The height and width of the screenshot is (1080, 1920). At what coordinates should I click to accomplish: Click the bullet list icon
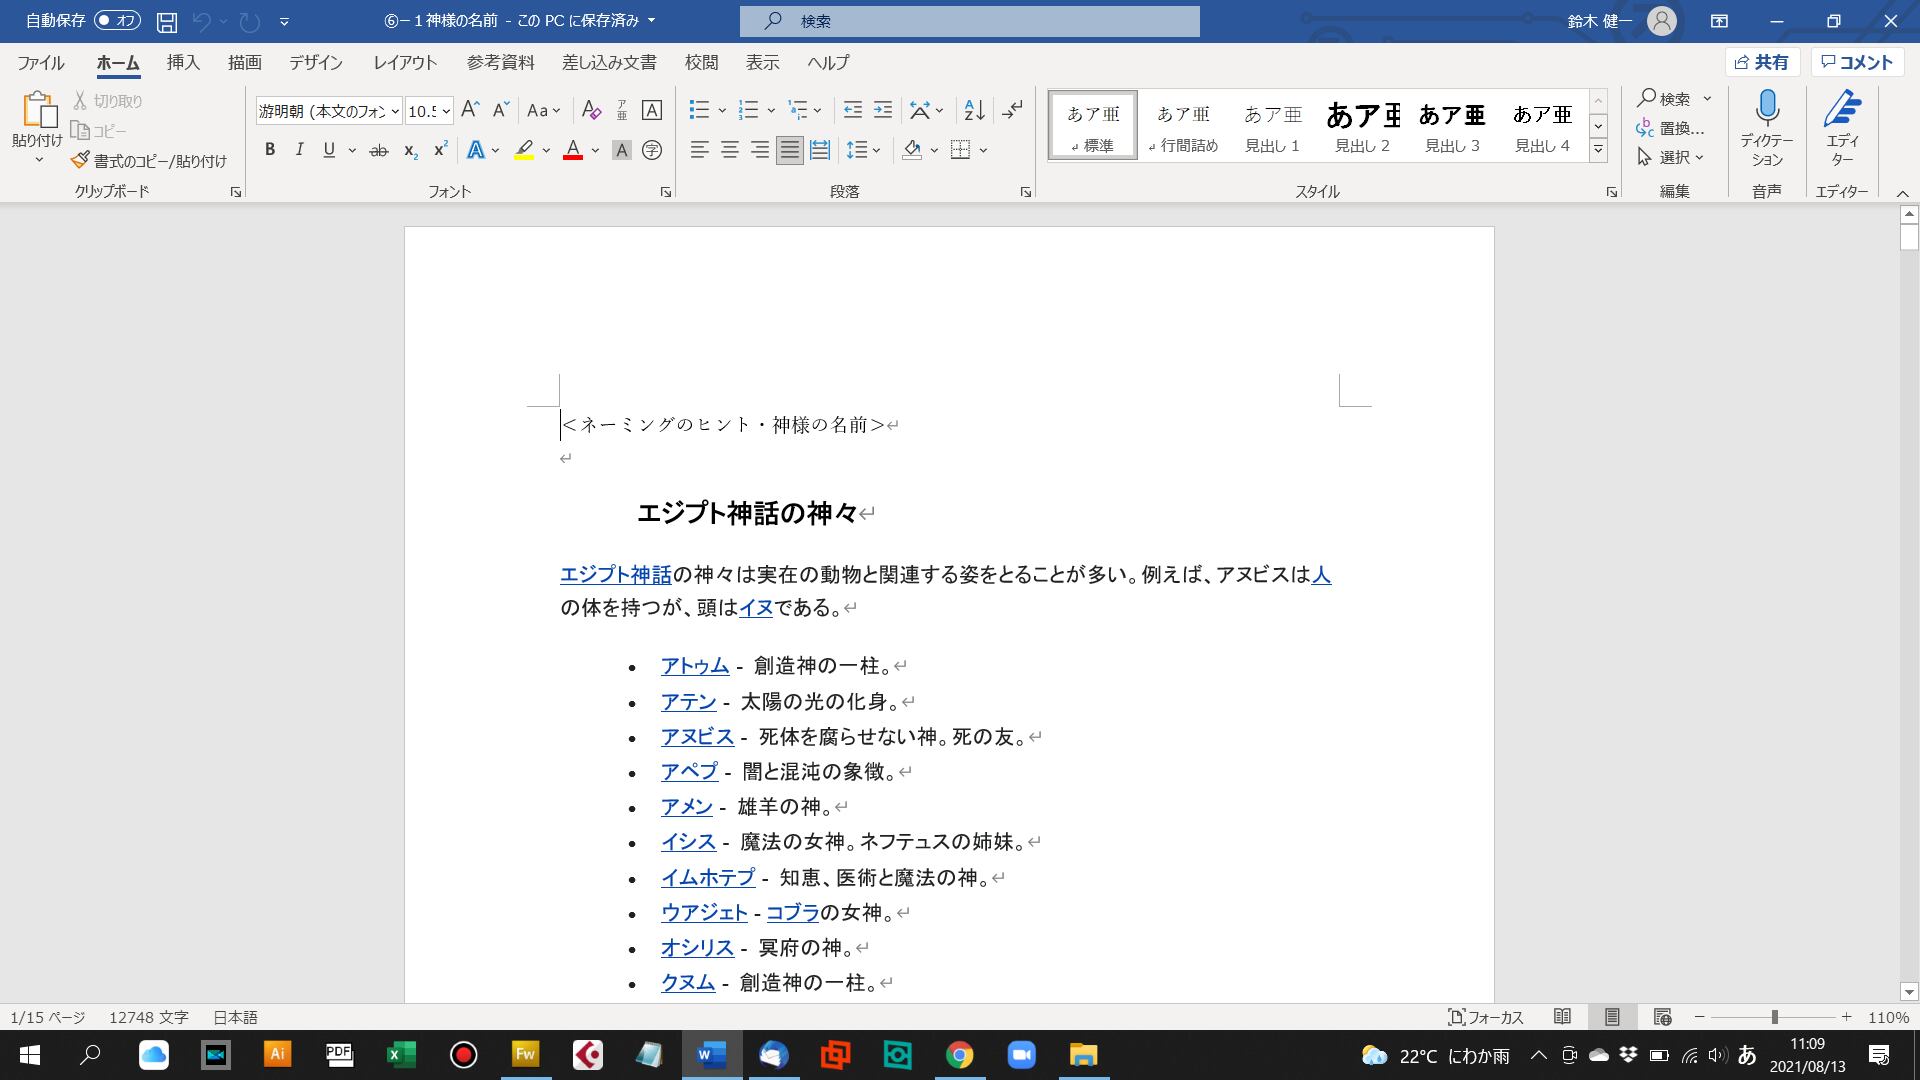tap(700, 110)
